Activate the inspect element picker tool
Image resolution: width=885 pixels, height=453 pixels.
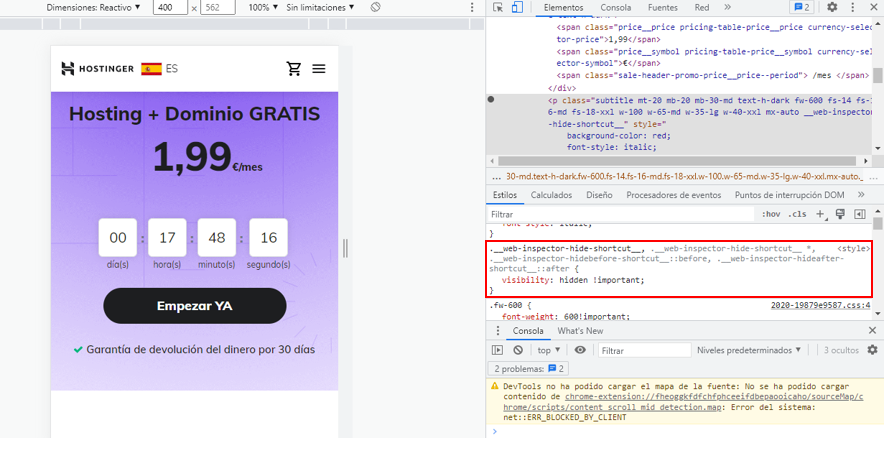(499, 8)
